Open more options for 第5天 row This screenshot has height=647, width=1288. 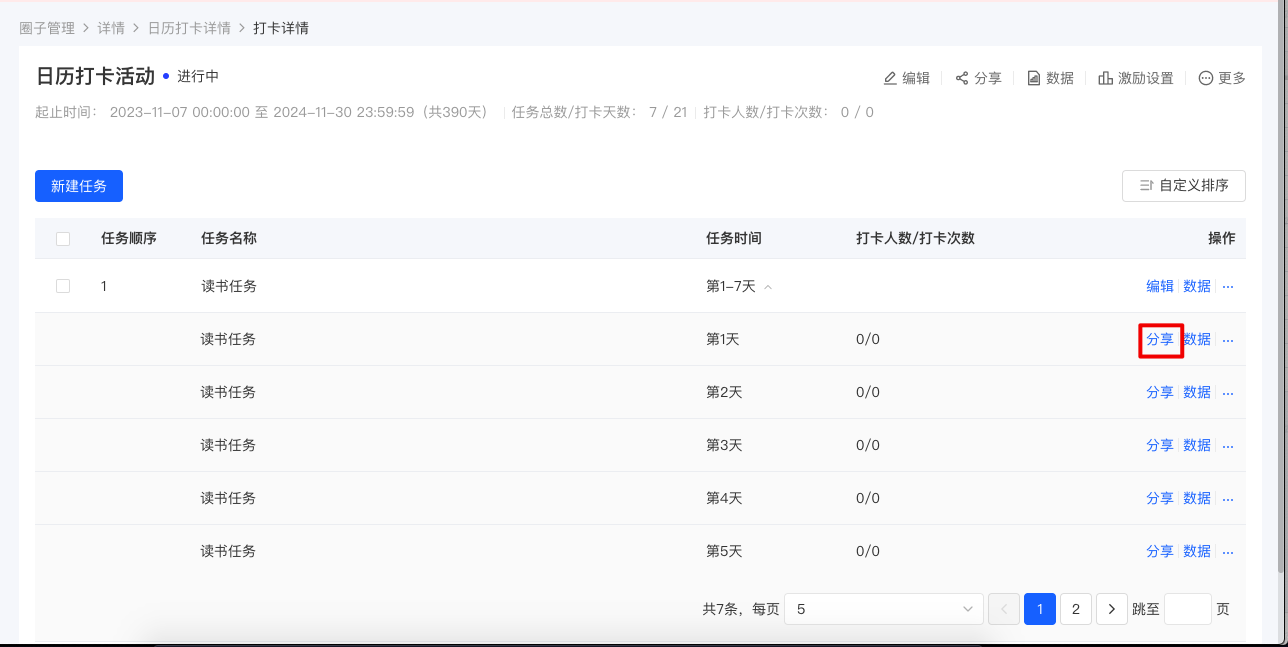pos(1228,552)
